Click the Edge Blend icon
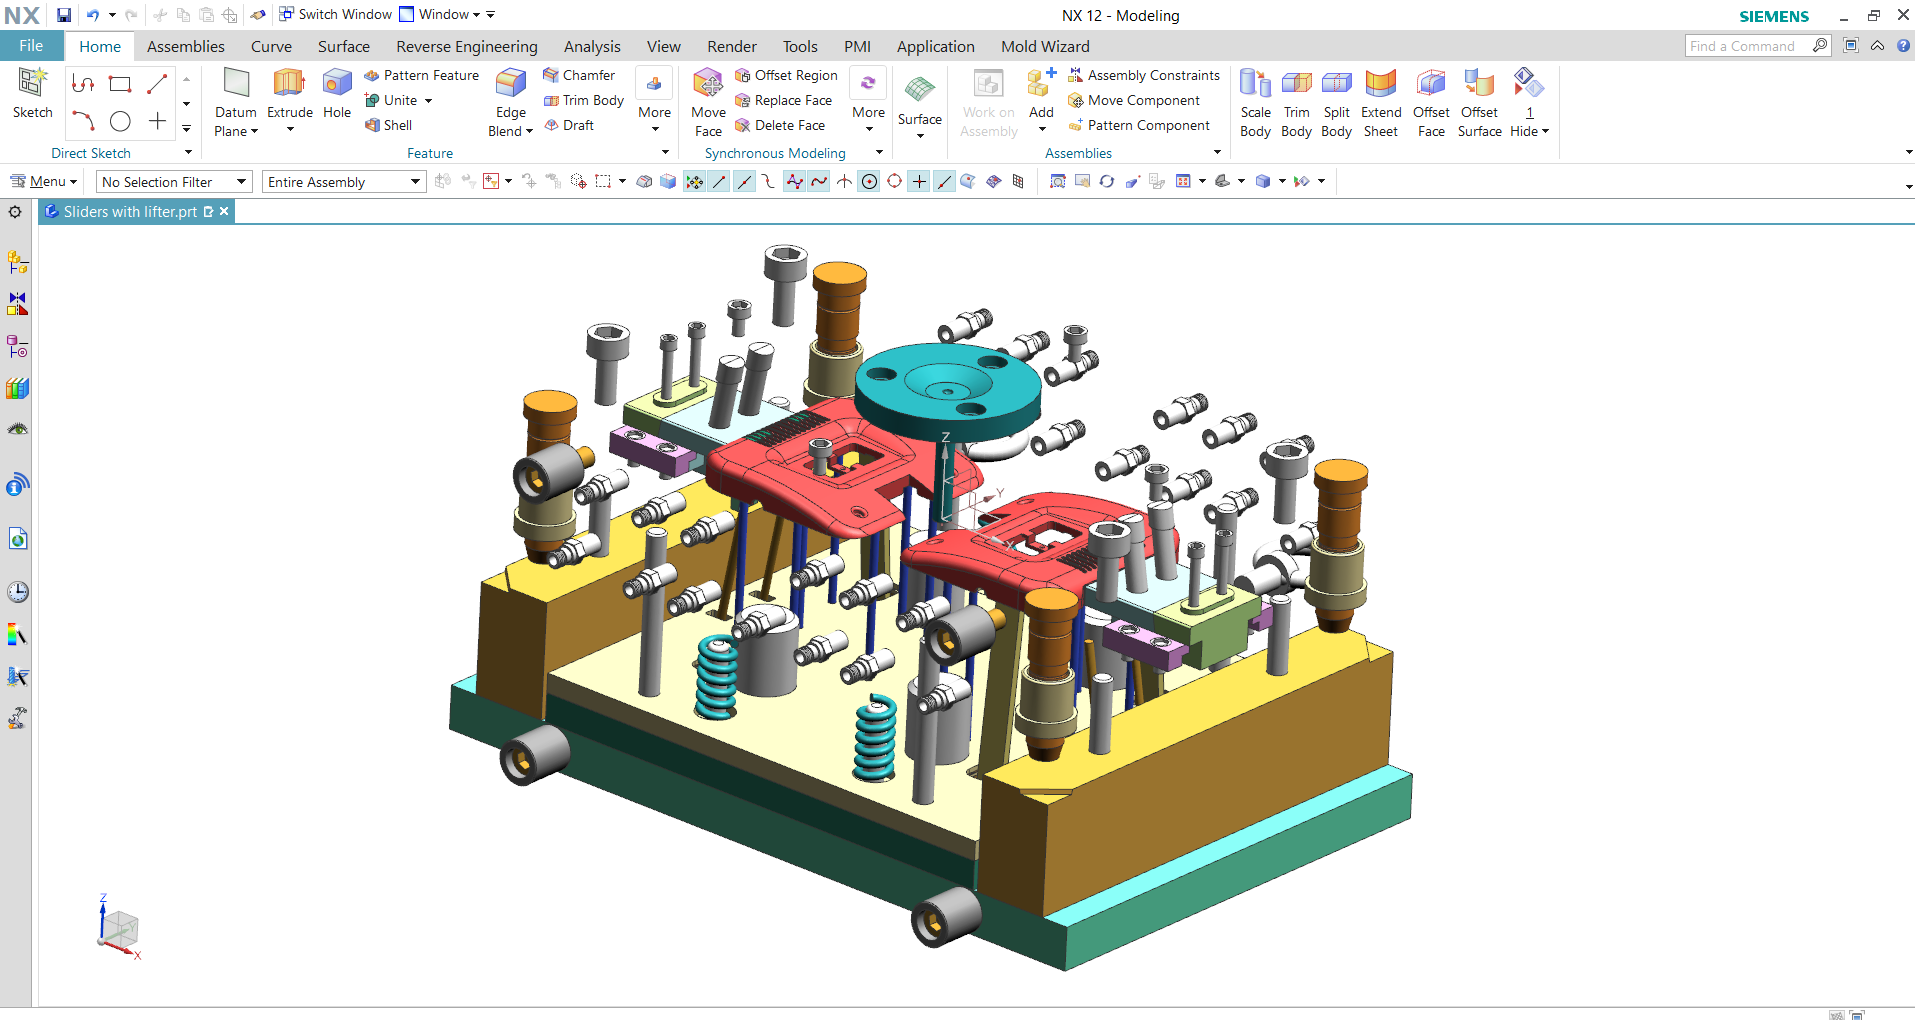 coord(511,84)
